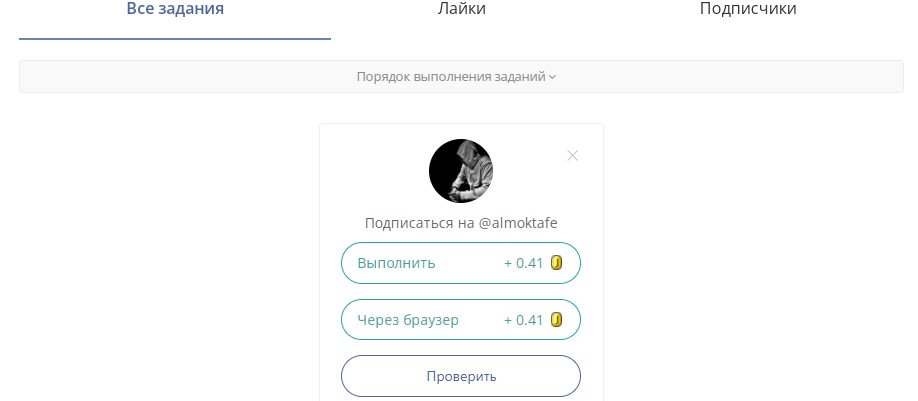Click the chevron next to Порядок выполнения заданий

[553, 77]
